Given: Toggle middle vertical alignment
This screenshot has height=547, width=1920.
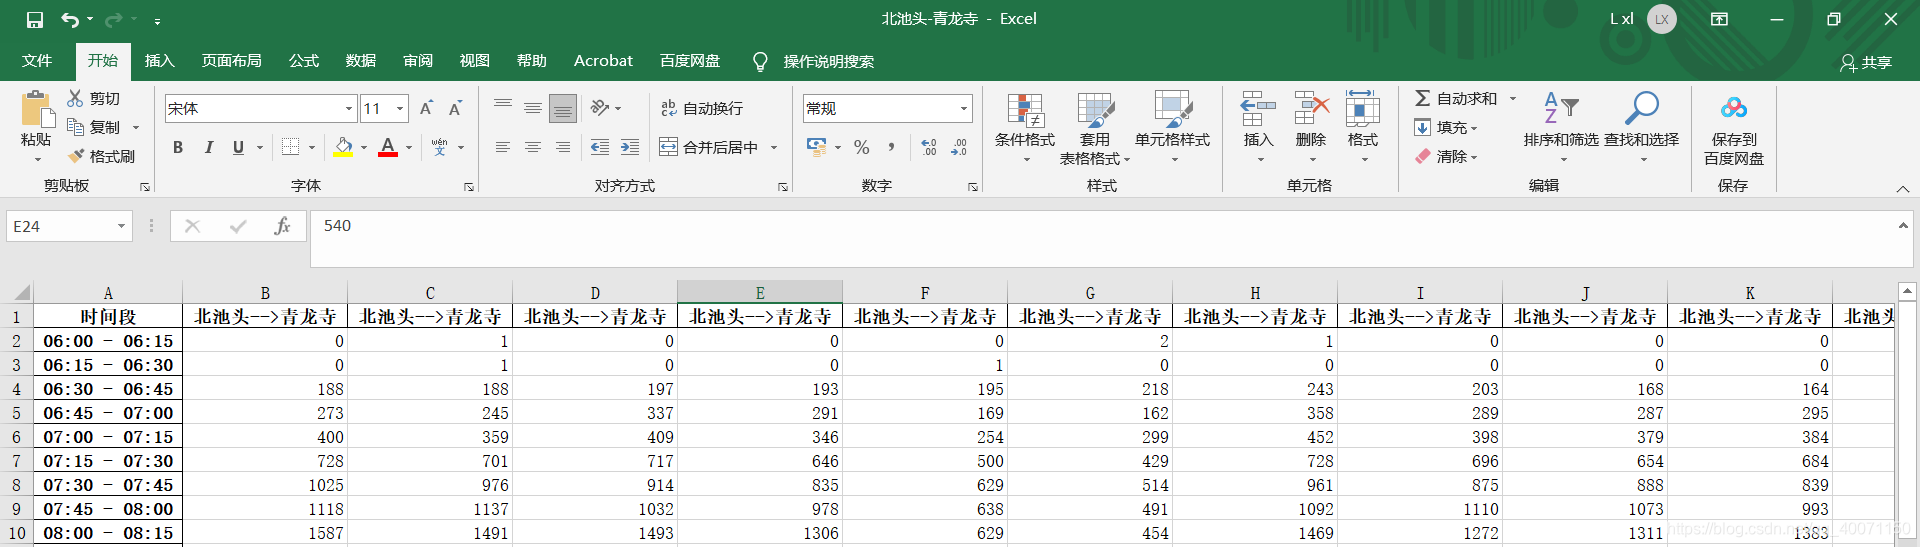Looking at the screenshot, I should [x=533, y=108].
